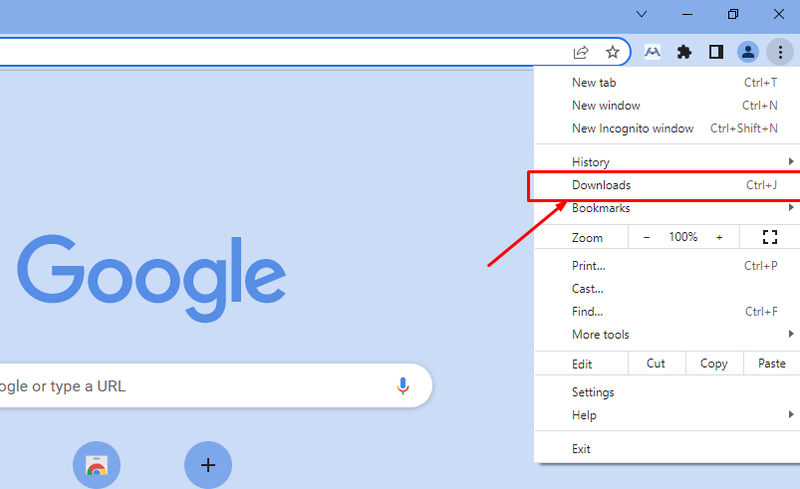Click the Cut button in Edit row
The image size is (800, 489).
pyautogui.click(x=656, y=363)
